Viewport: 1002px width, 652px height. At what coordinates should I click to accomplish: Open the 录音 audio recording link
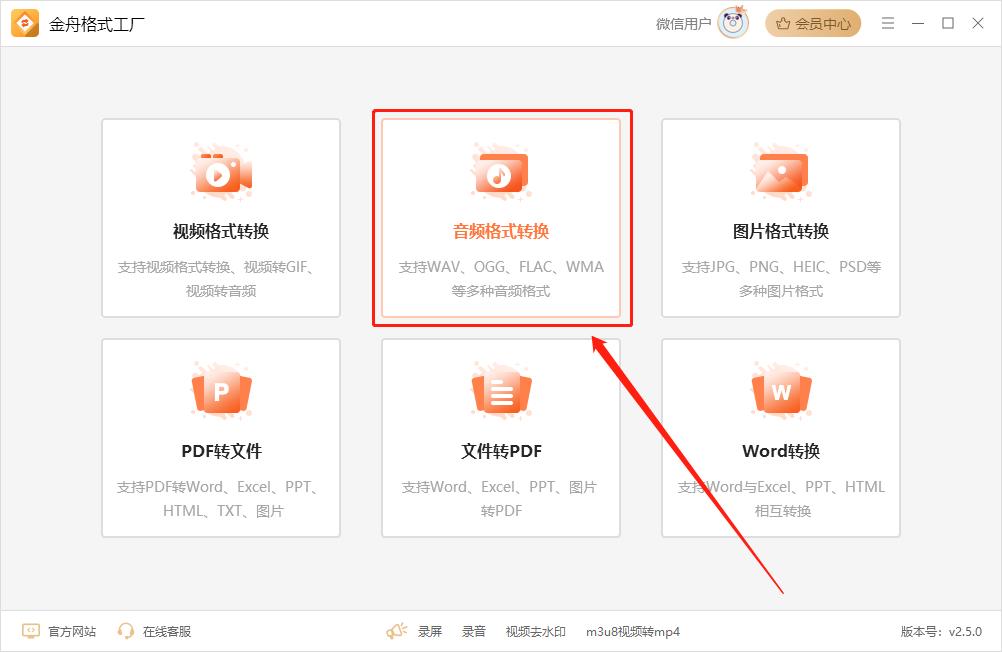(x=474, y=632)
